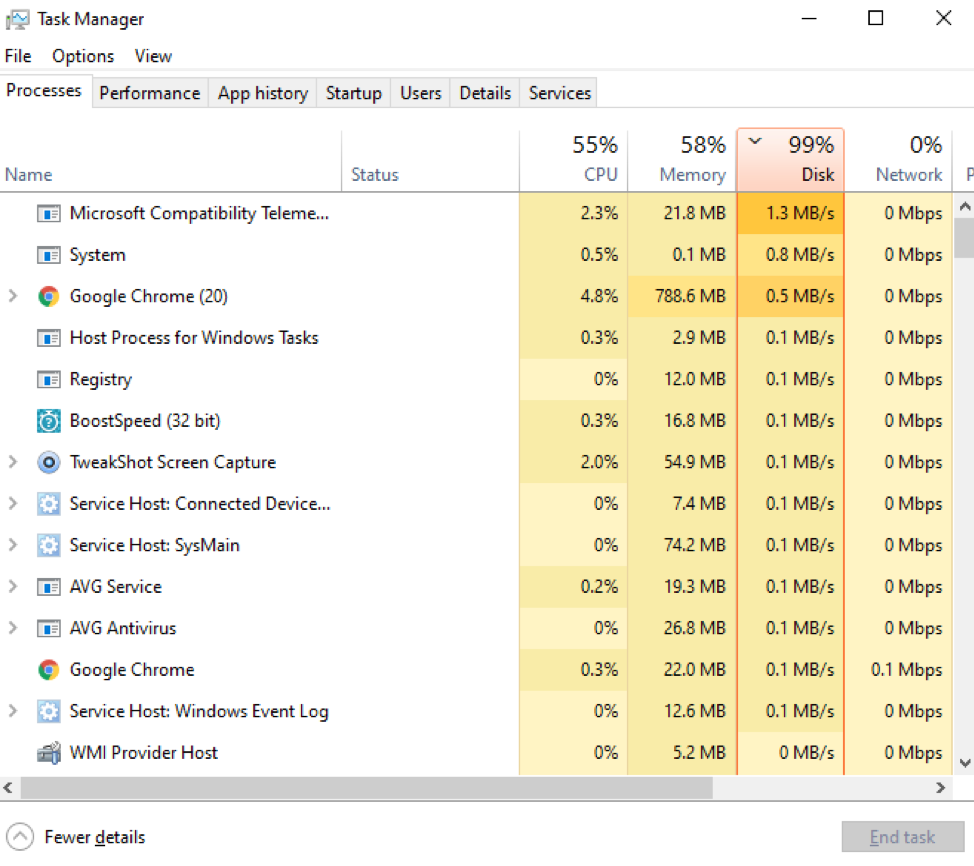The height and width of the screenshot is (866, 974).
Task: Open the Options menu
Action: [x=83, y=57]
